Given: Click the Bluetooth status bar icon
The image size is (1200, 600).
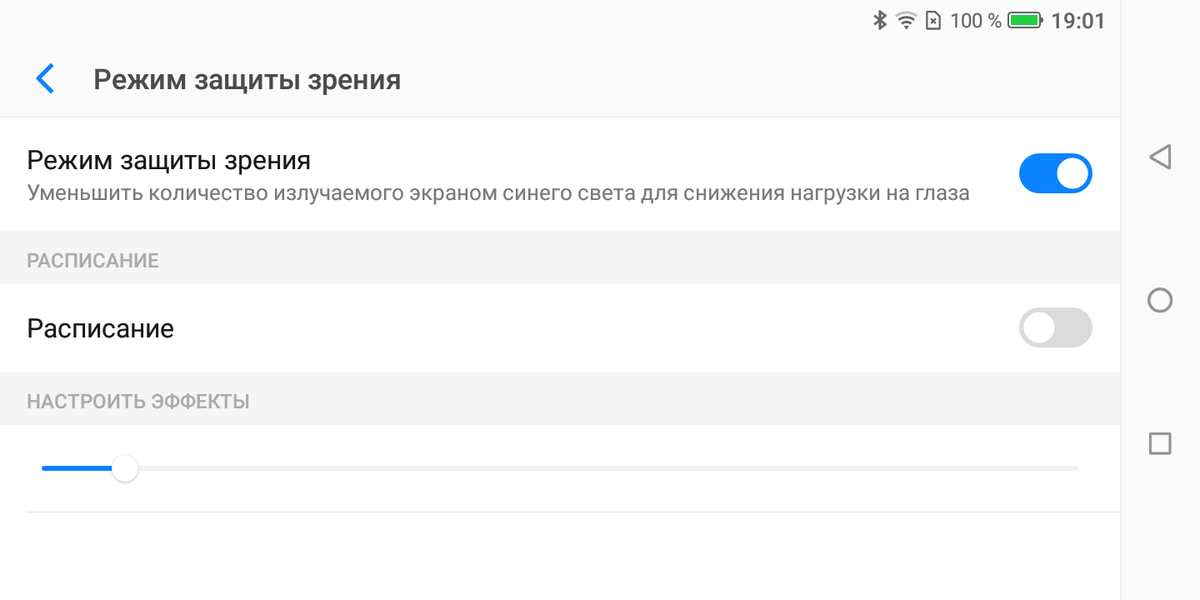Looking at the screenshot, I should pyautogui.click(x=880, y=20).
